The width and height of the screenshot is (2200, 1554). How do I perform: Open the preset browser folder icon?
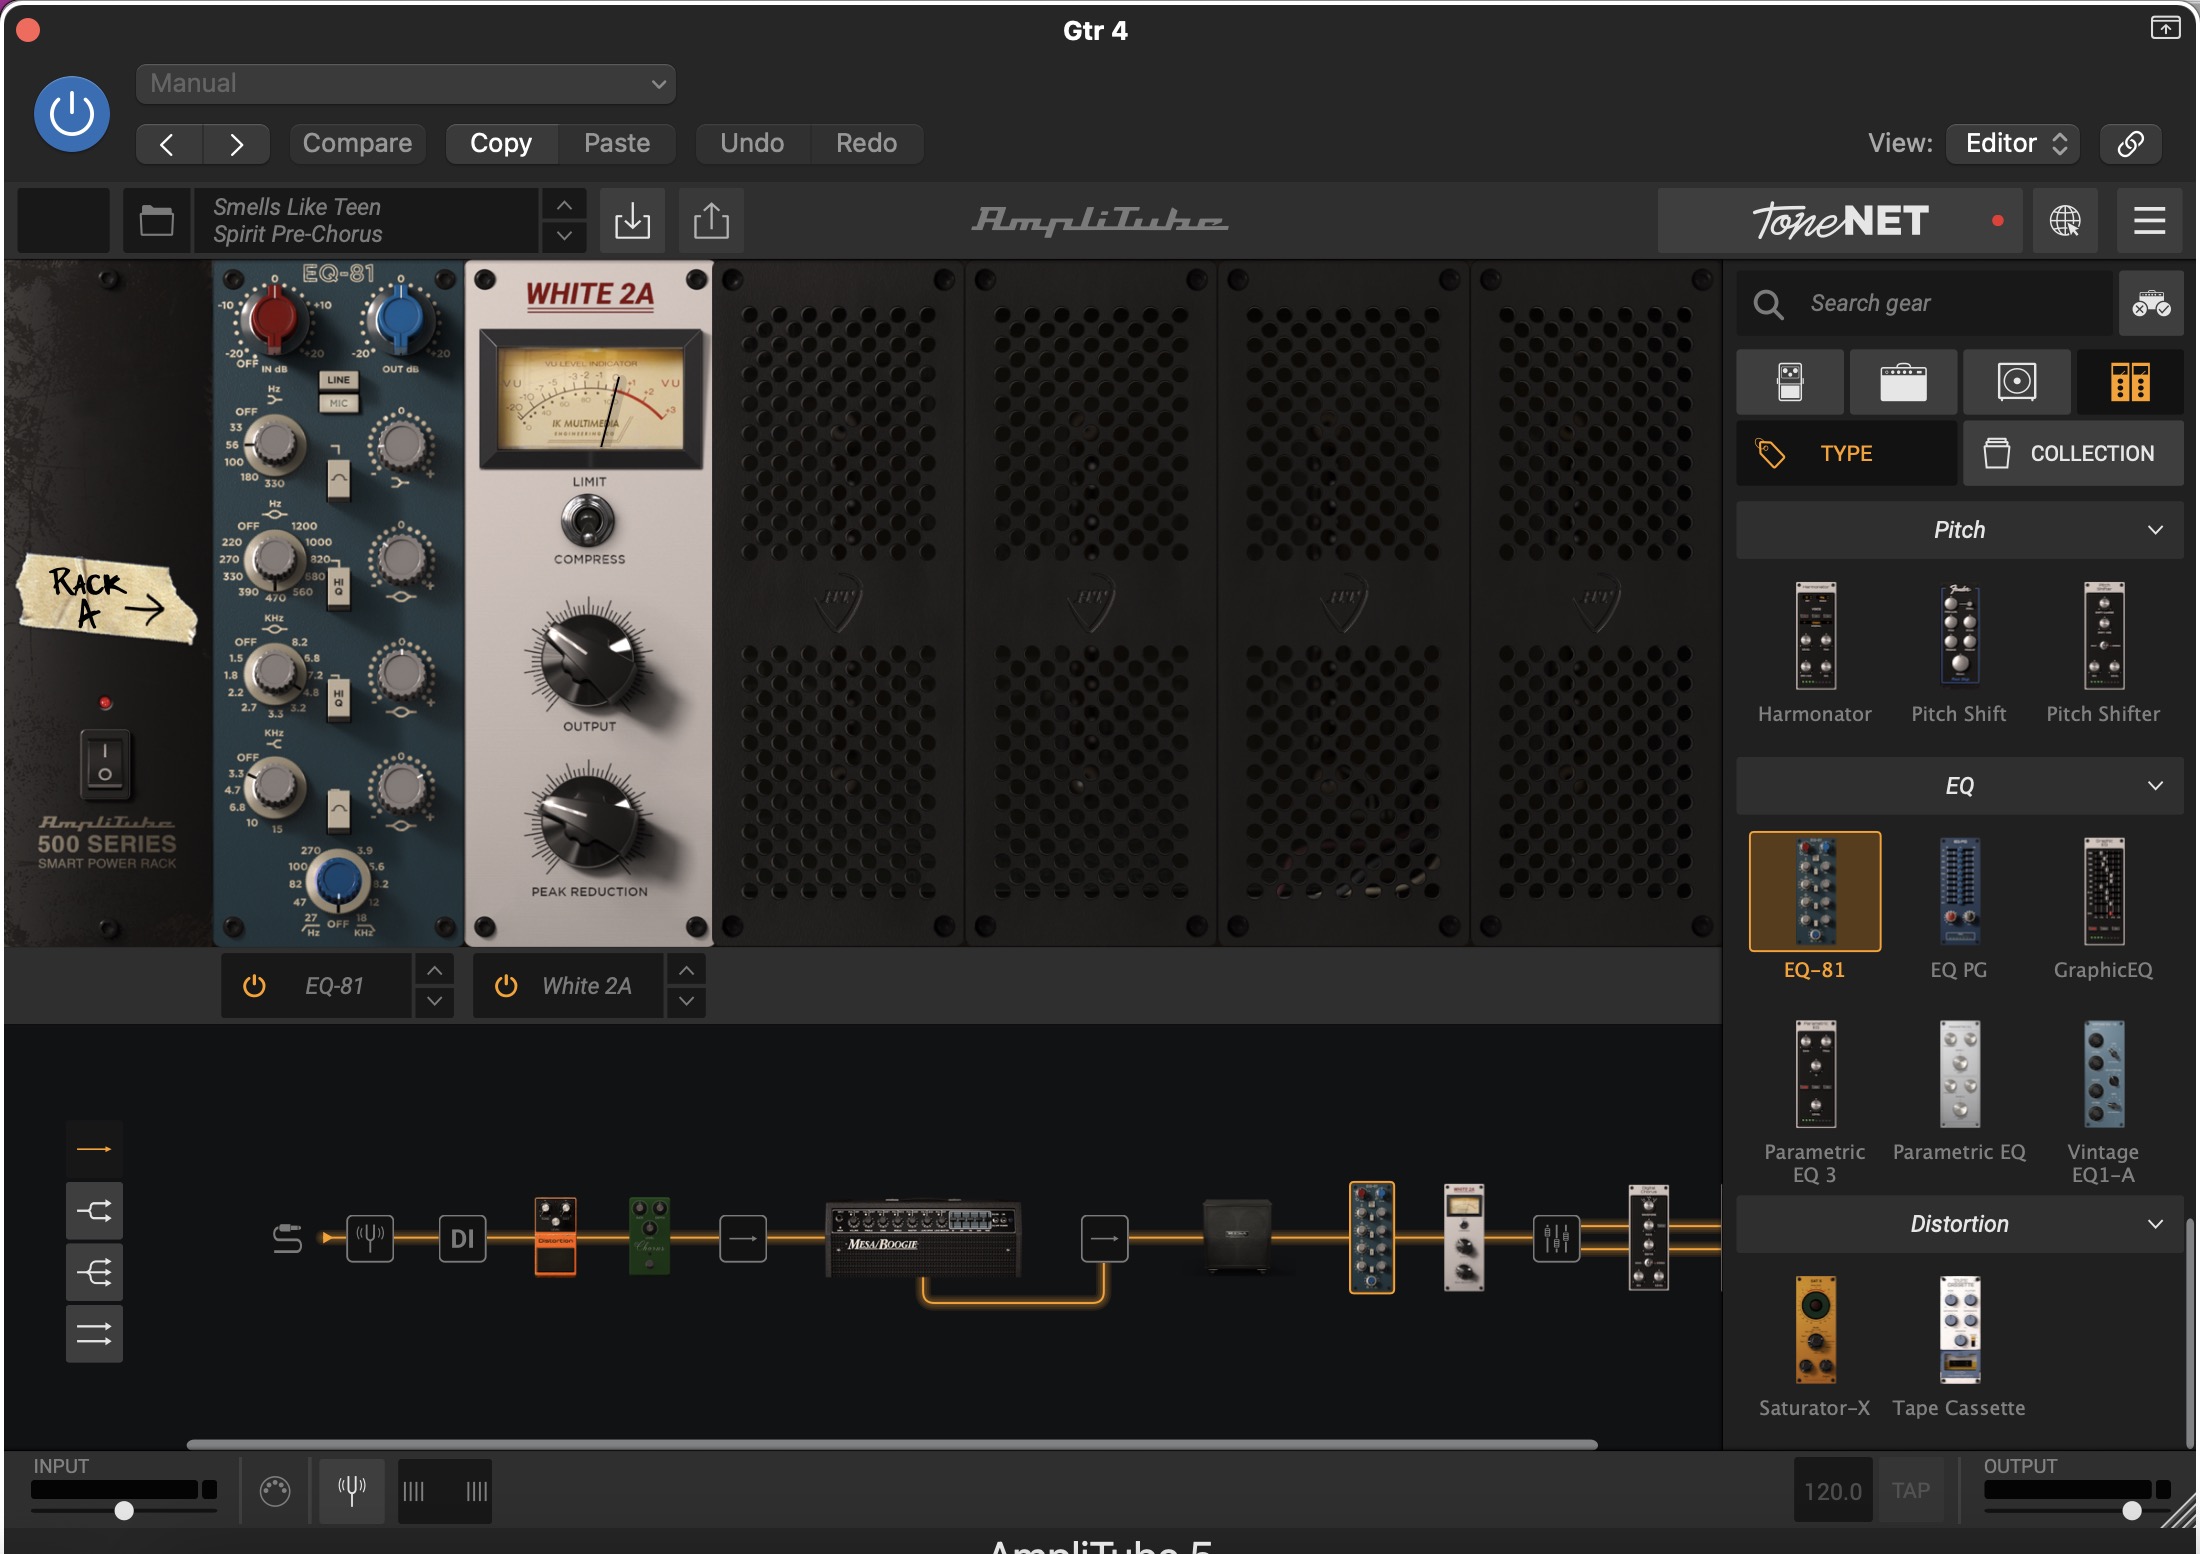pos(156,220)
